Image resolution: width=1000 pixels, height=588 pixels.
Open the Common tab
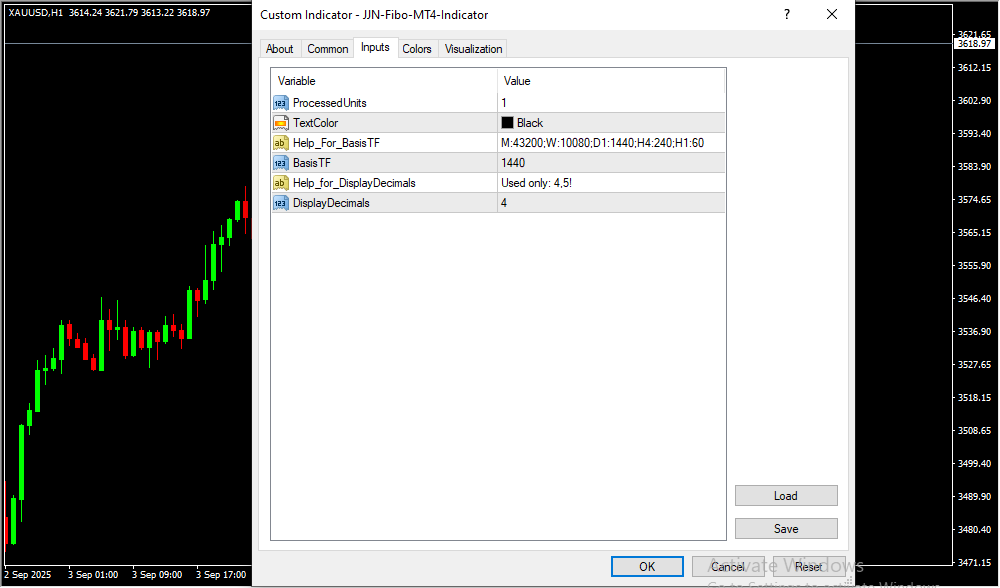[x=328, y=49]
